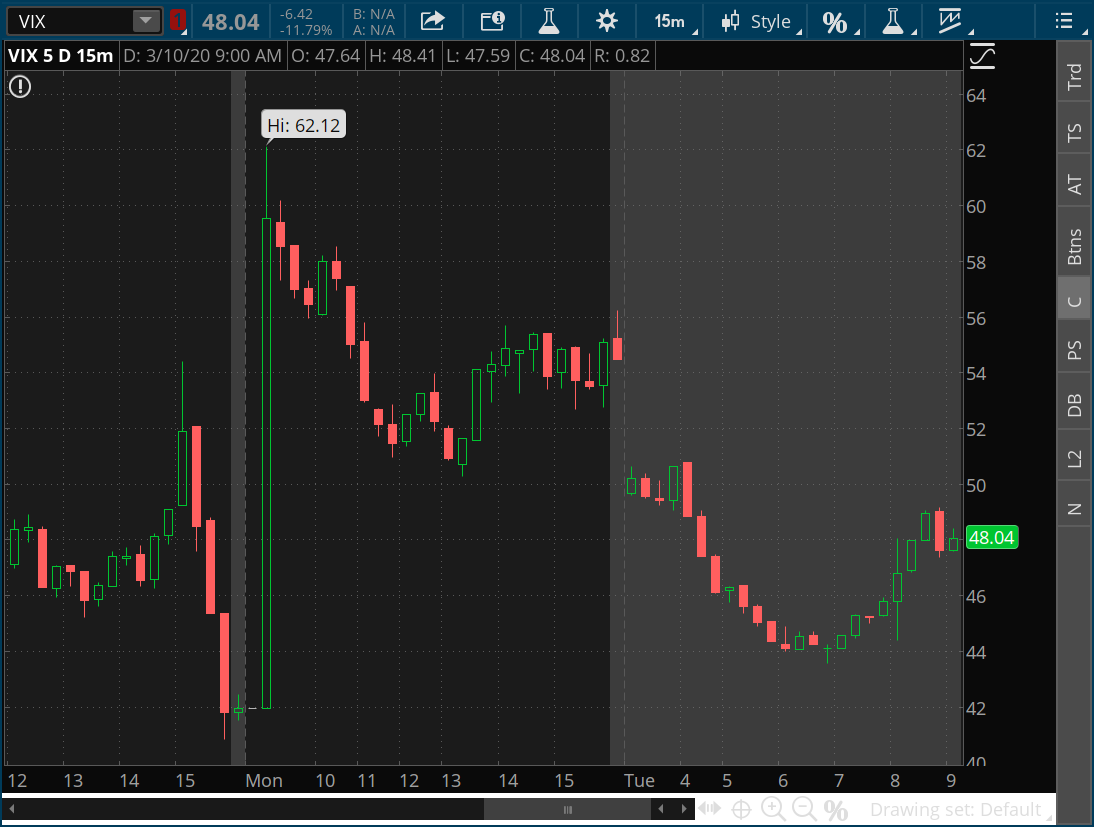The image size is (1094, 827).
Task: Open the DB side tab
Action: (x=1074, y=404)
